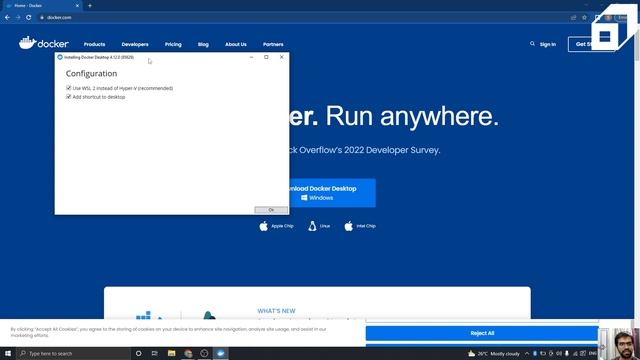Screen dimensions: 640x360
Task: Reload the docker.com page
Action: click(29, 18)
